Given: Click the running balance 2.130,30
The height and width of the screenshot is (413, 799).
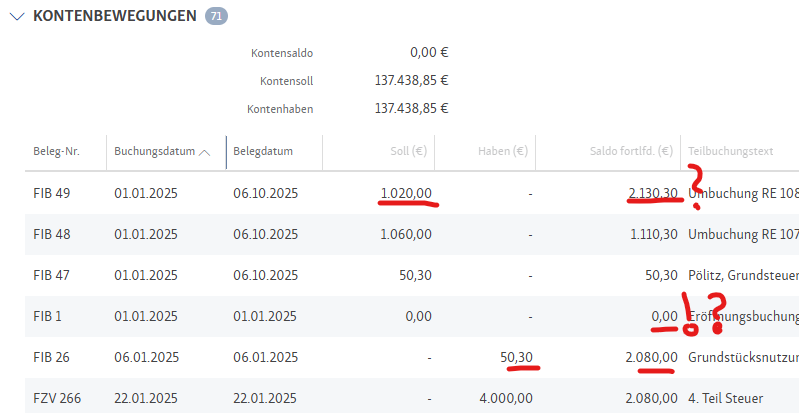Looking at the screenshot, I should (x=653, y=193).
